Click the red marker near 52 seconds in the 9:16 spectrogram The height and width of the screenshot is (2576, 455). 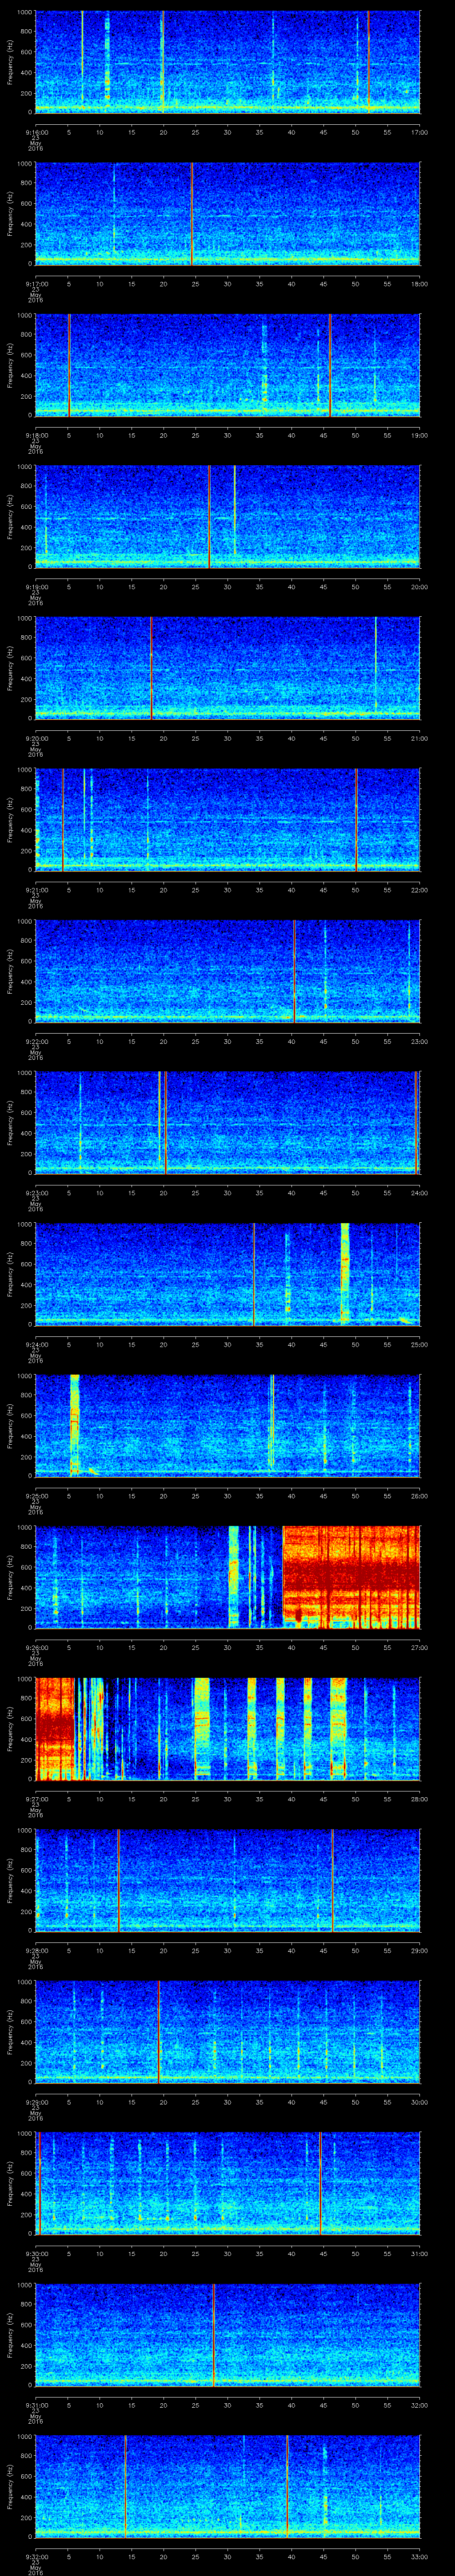click(368, 60)
